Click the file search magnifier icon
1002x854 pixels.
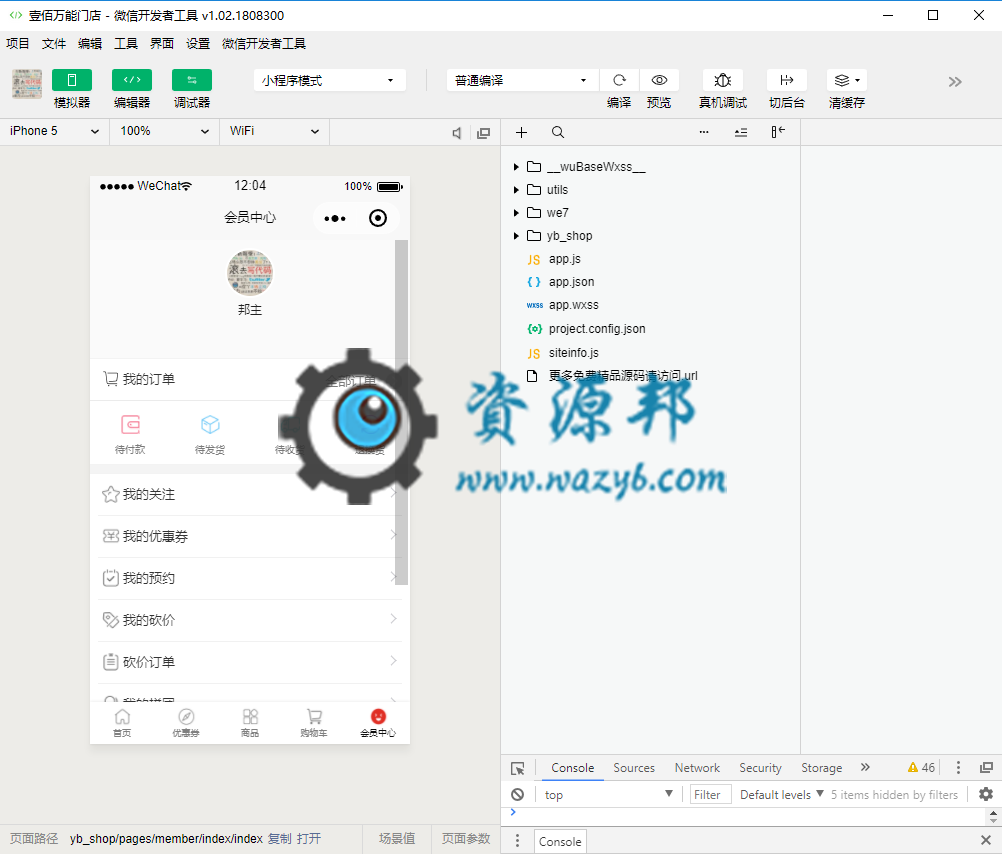pyautogui.click(x=558, y=132)
